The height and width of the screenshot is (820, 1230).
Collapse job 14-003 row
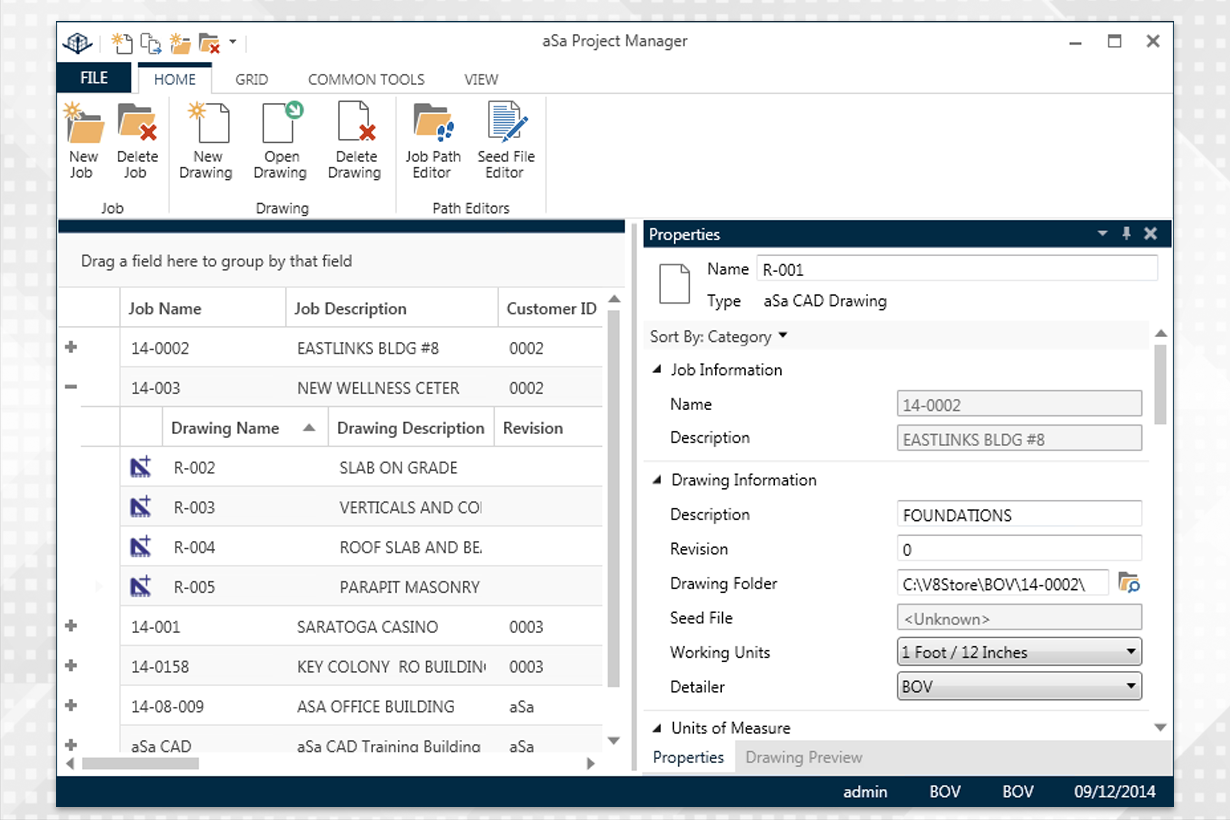click(x=71, y=387)
